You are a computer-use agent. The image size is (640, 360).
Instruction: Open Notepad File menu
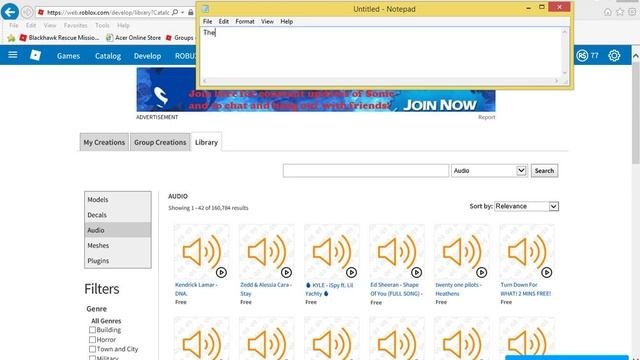(207, 22)
